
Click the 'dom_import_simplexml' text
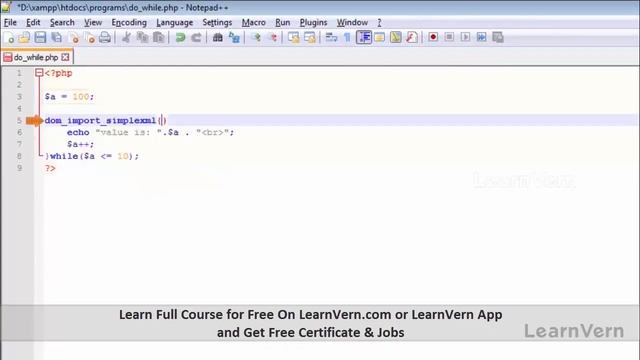tap(100, 120)
